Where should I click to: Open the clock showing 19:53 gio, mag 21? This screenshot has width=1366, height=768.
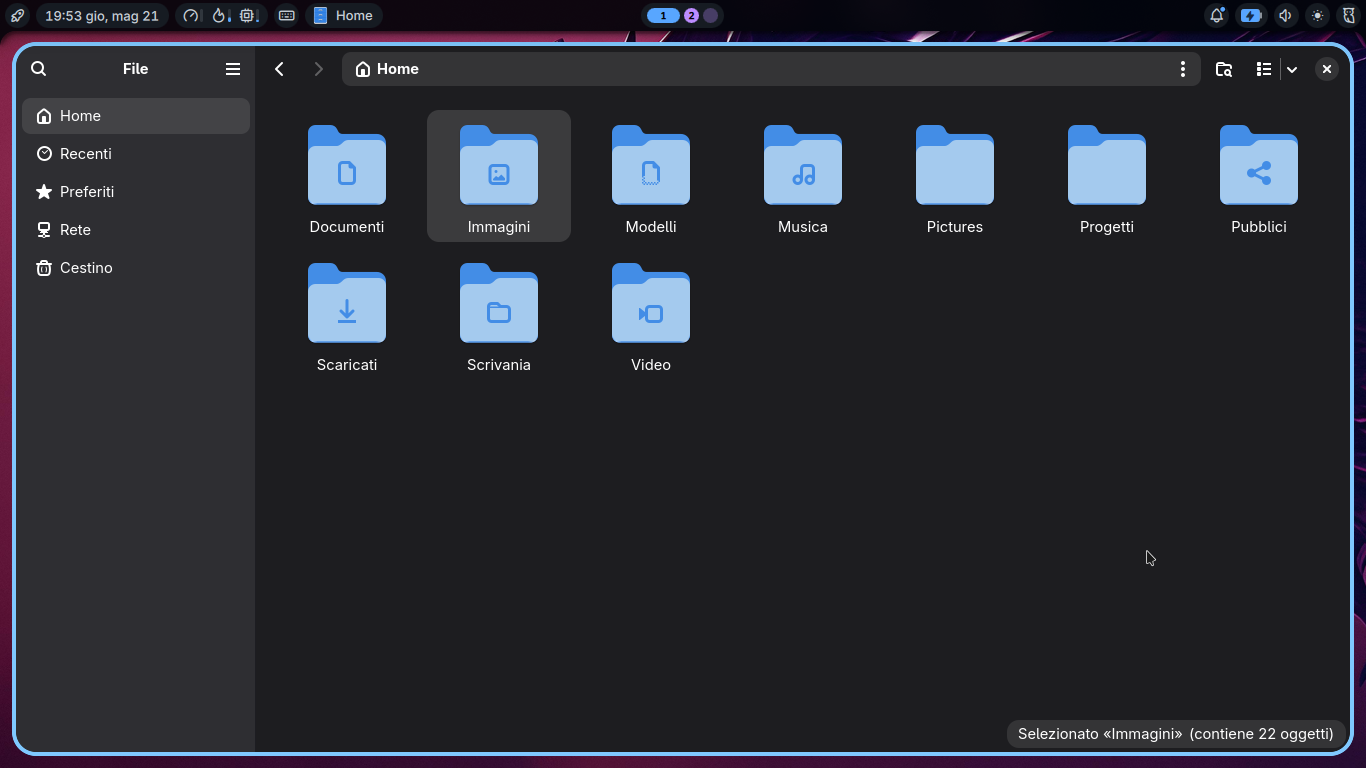coord(102,16)
